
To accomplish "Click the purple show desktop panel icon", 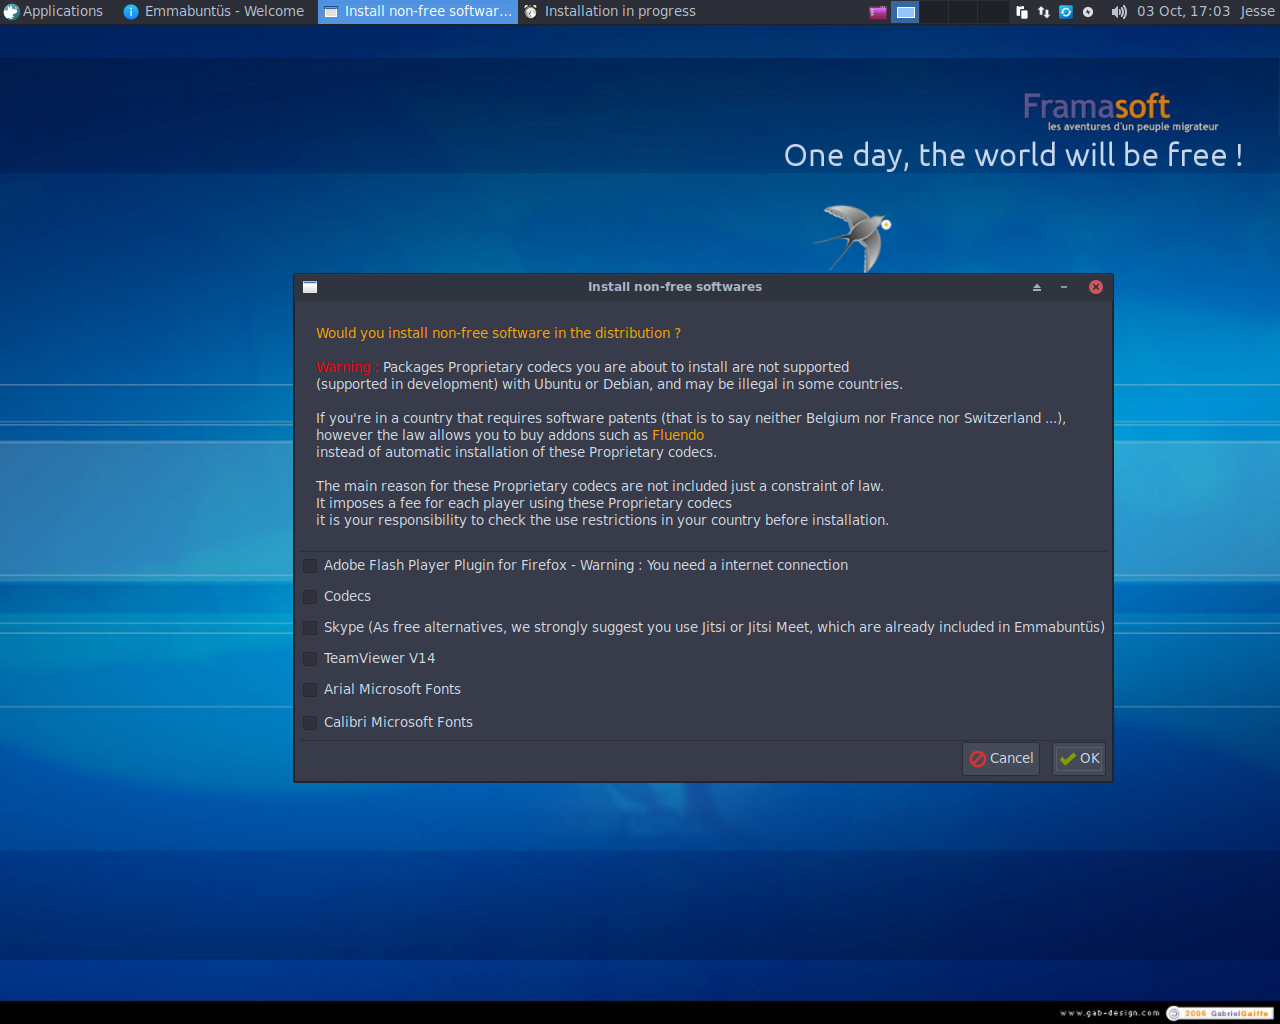I will pyautogui.click(x=878, y=12).
